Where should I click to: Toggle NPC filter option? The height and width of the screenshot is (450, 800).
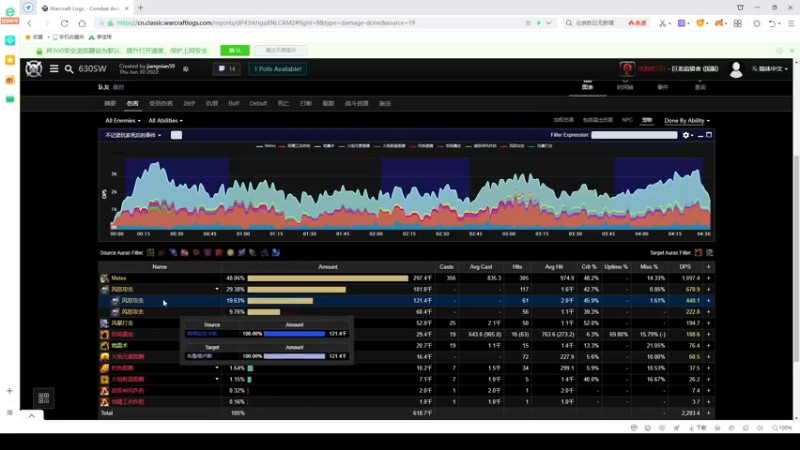pos(627,120)
